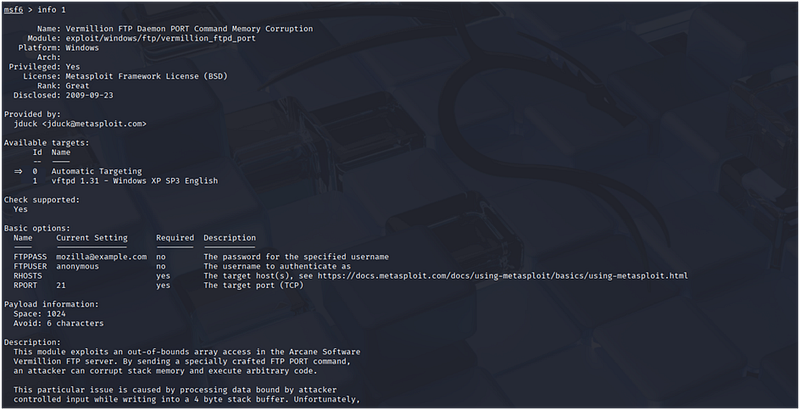800x410 pixels.
Task: Click the line 'This particular issue is caused by processing'
Action: tap(175, 390)
